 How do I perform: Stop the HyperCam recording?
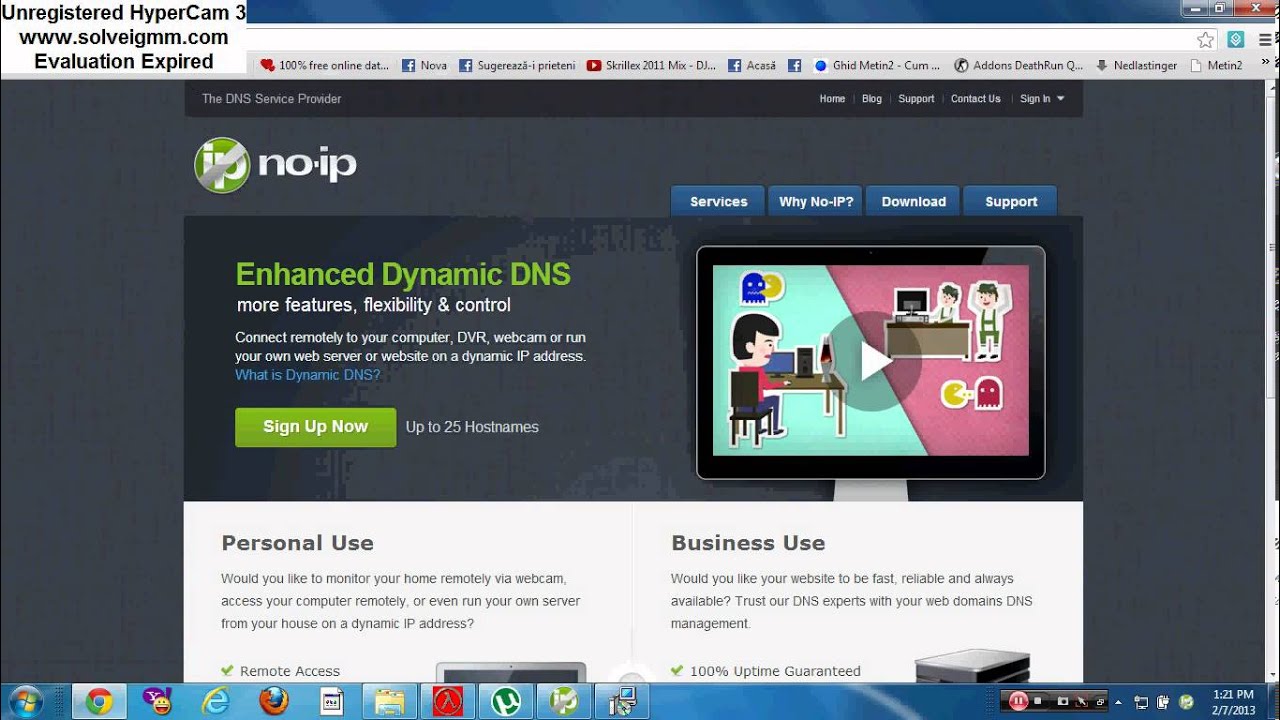[x=1038, y=701]
